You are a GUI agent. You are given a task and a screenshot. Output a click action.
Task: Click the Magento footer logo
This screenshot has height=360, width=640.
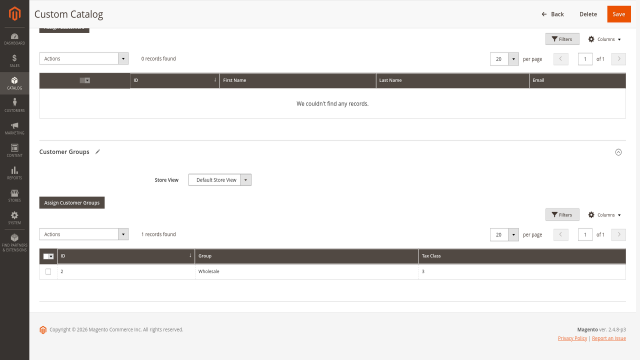(43, 330)
